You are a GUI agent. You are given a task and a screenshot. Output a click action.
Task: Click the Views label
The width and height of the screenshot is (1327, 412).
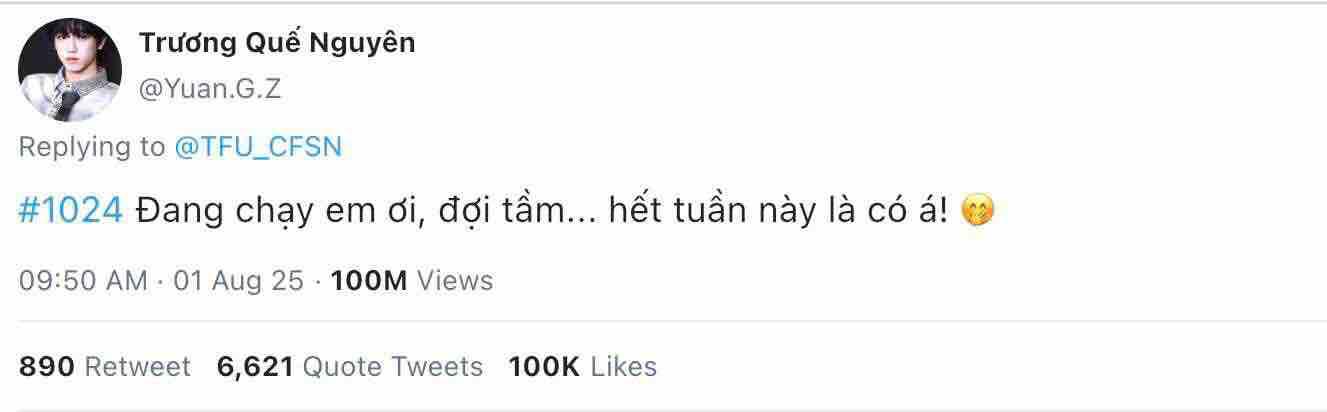(455, 281)
